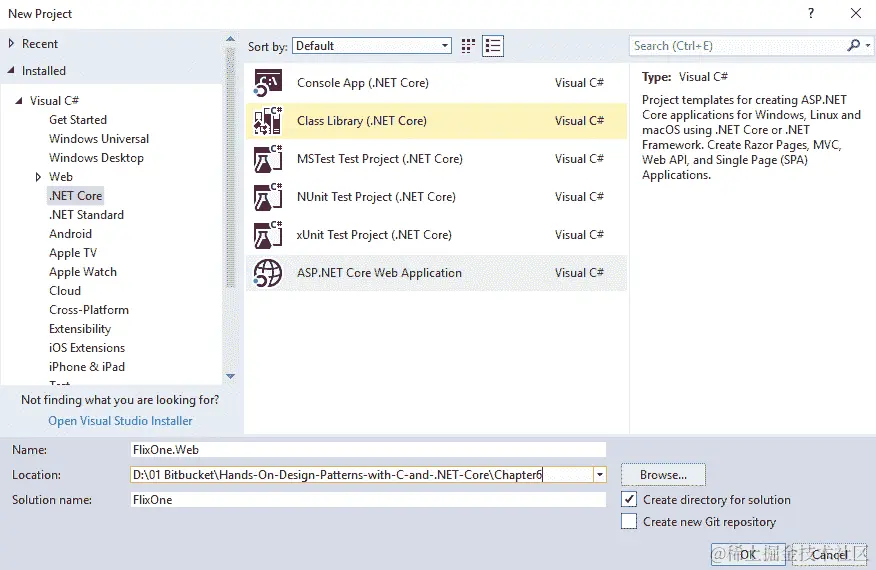Click the Location path field

coord(361,475)
